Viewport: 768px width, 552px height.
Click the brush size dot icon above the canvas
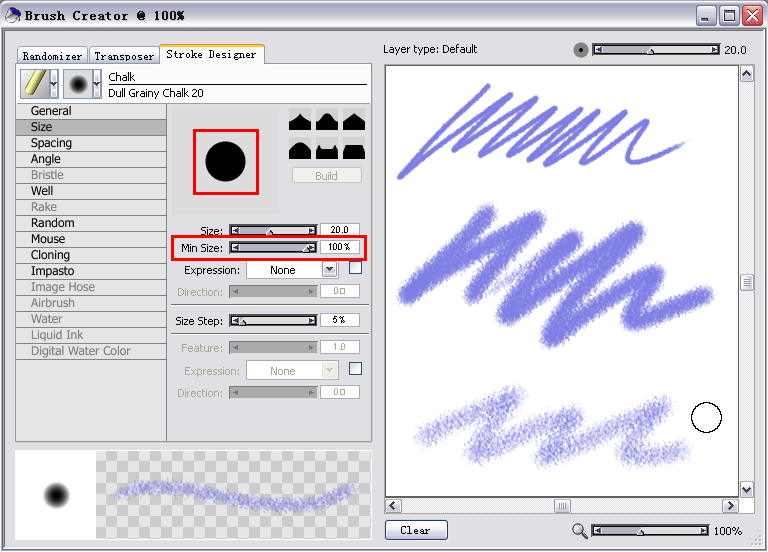[x=581, y=50]
